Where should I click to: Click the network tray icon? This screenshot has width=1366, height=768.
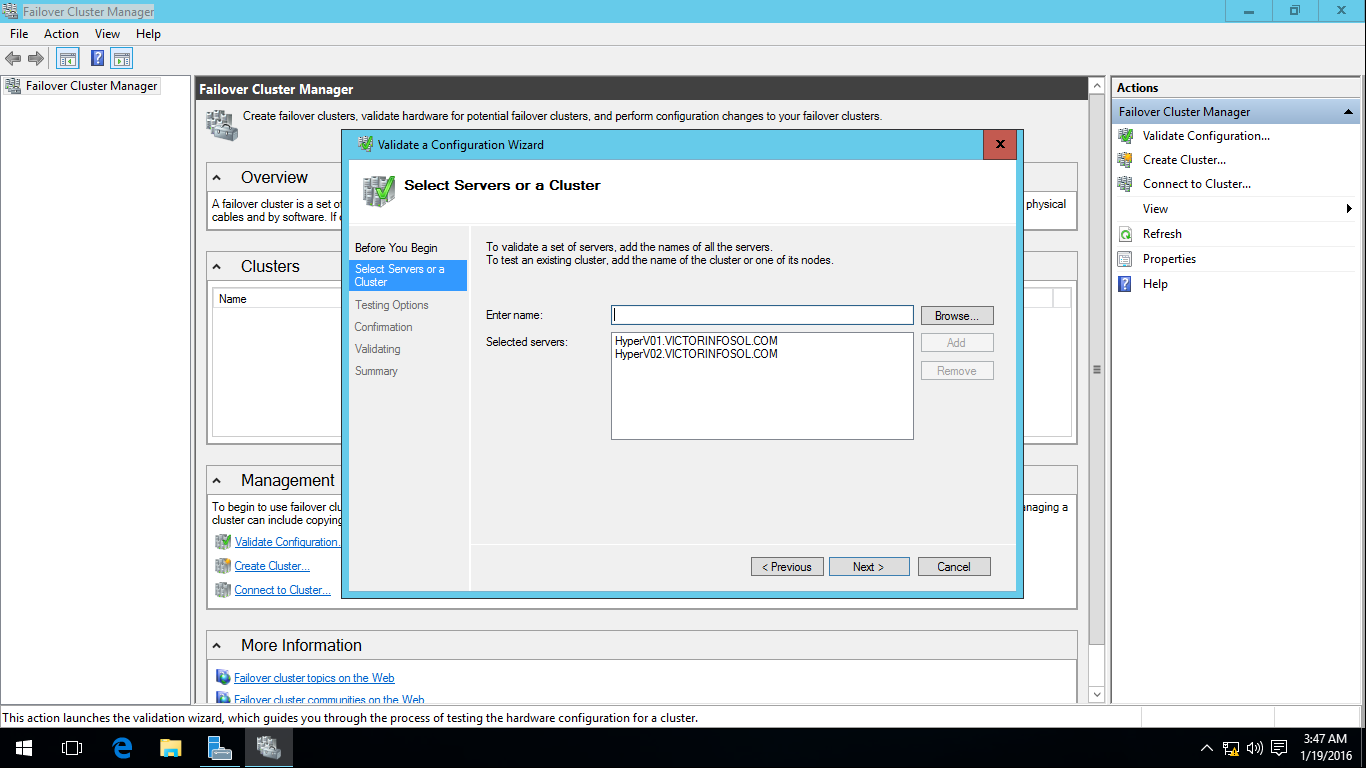[x=1231, y=748]
